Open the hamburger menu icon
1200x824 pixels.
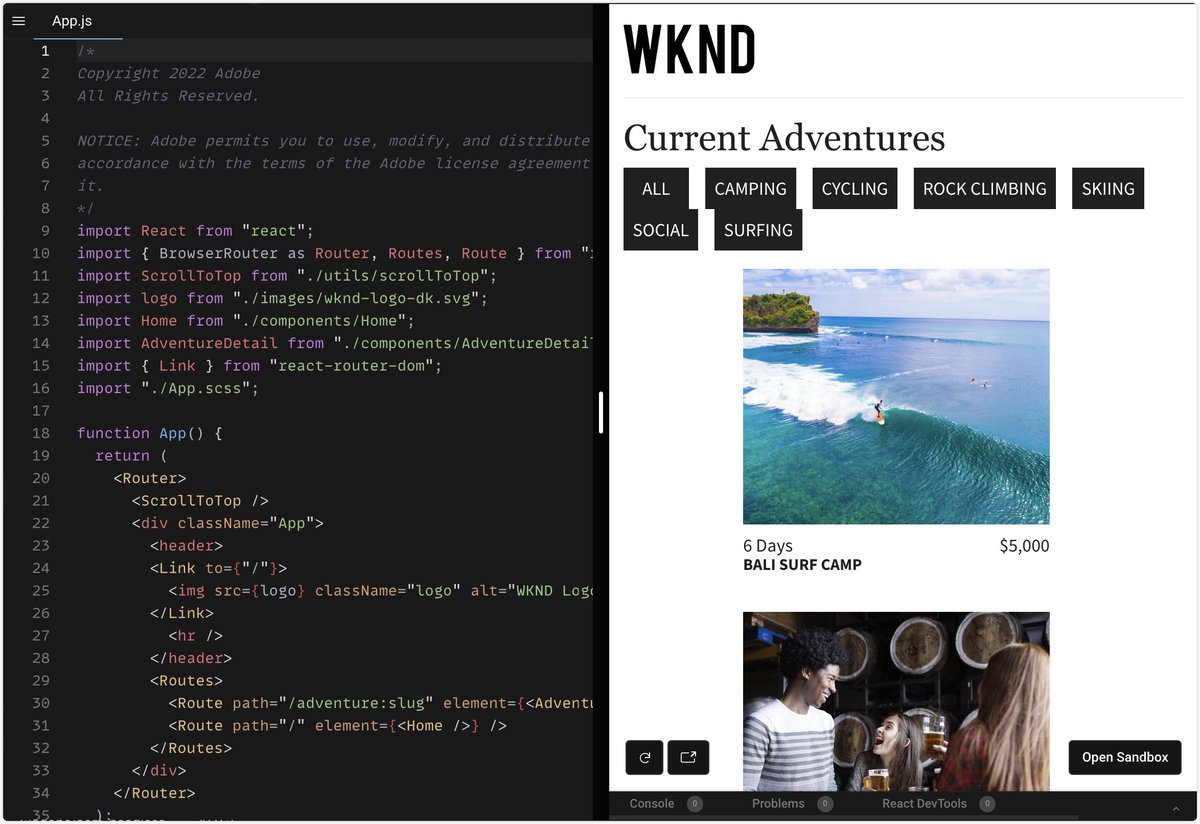tap(18, 20)
